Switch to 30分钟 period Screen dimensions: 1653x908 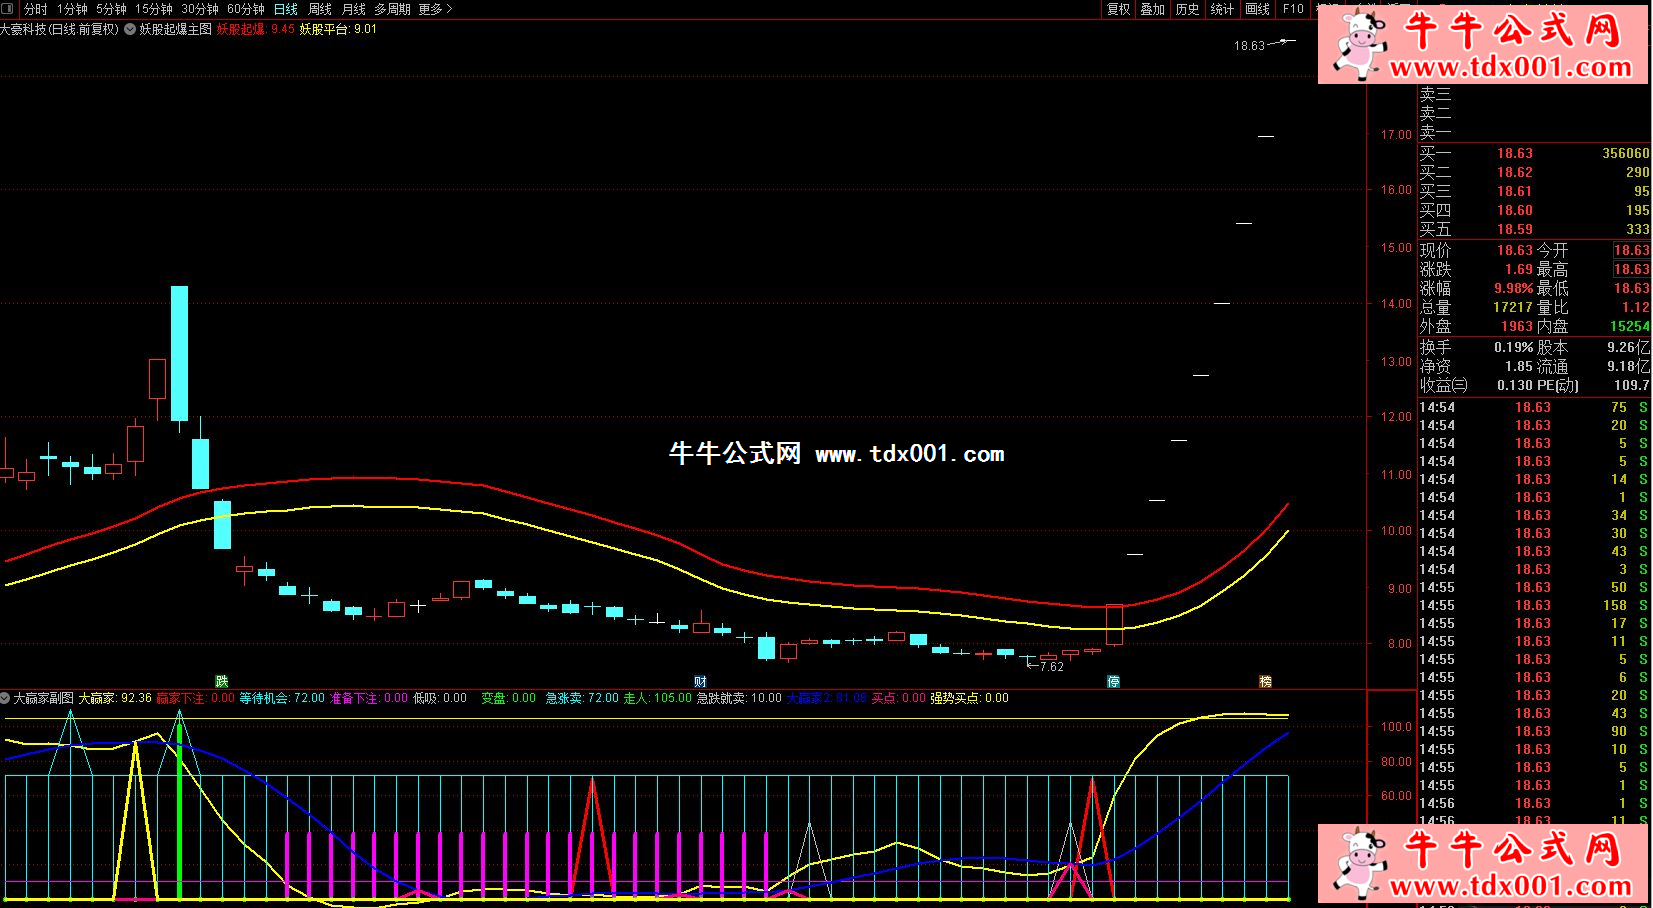pyautogui.click(x=200, y=9)
